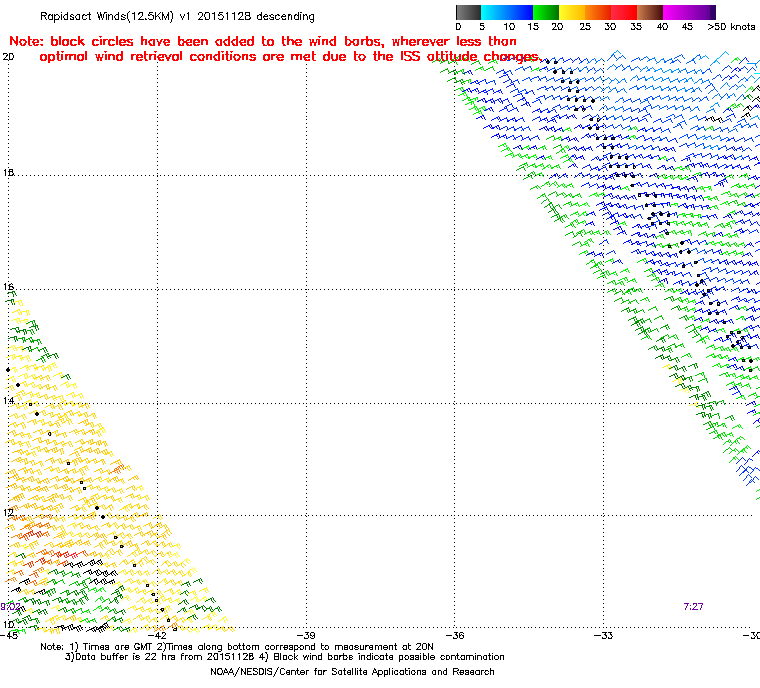
Task: Pick the orange 25–30 knots color segment
Action: click(598, 12)
